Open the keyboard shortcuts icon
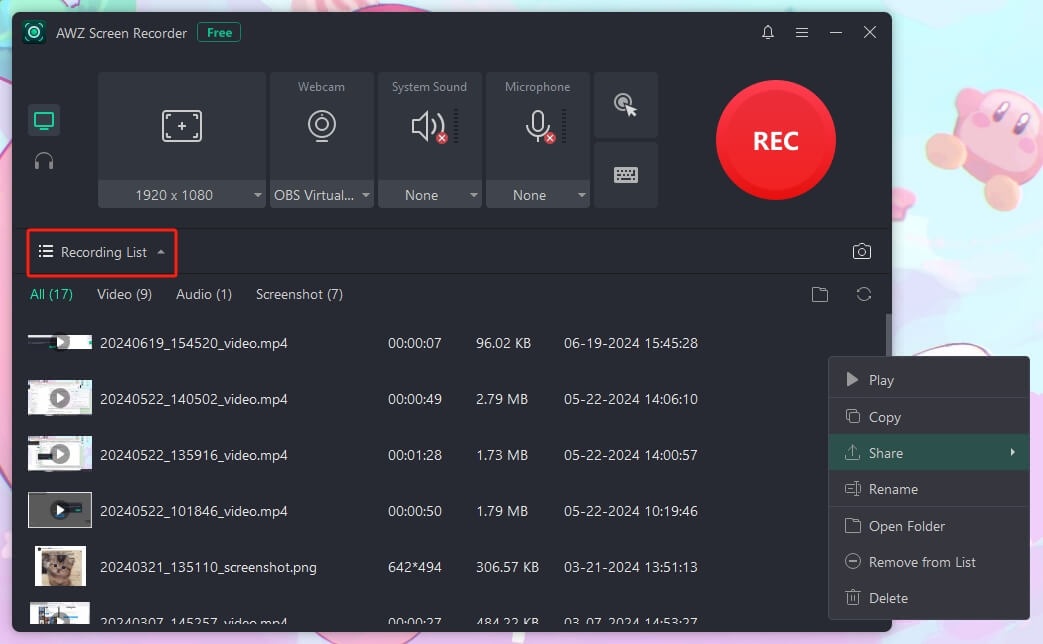This screenshot has height=644, width=1043. pyautogui.click(x=625, y=175)
